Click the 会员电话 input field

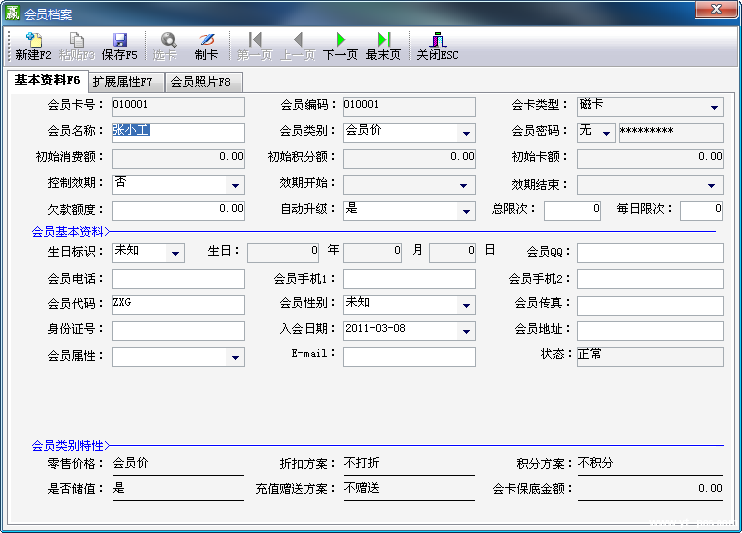[x=178, y=279]
